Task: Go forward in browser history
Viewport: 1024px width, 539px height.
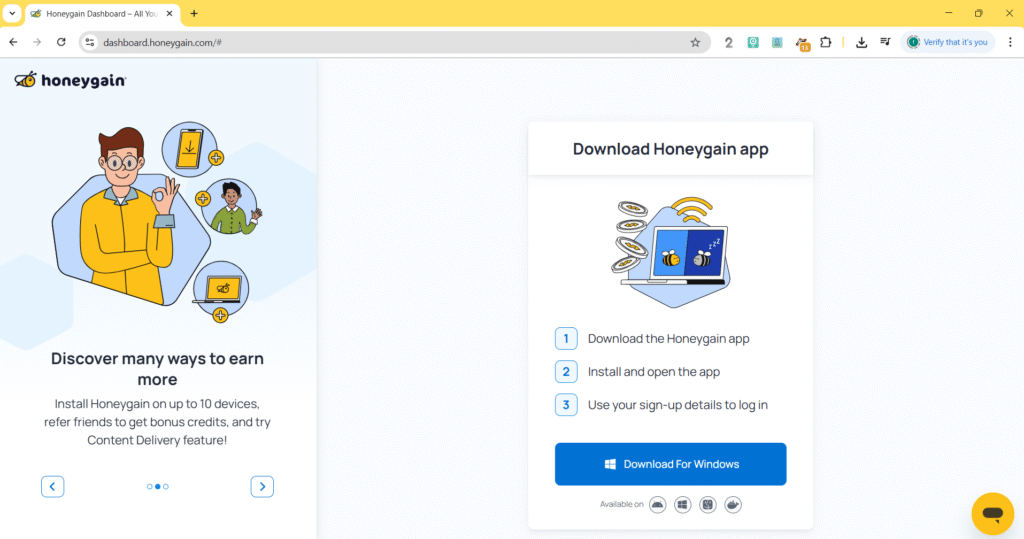Action: 37,42
